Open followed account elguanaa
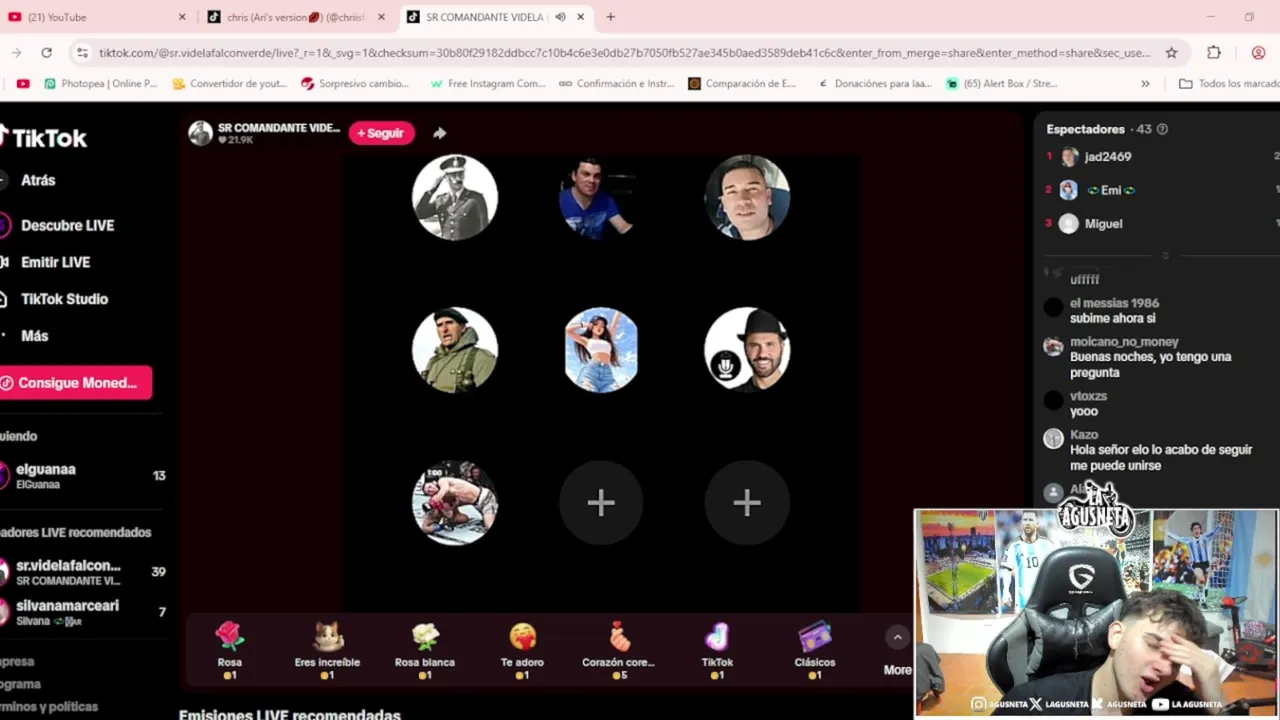 82,476
